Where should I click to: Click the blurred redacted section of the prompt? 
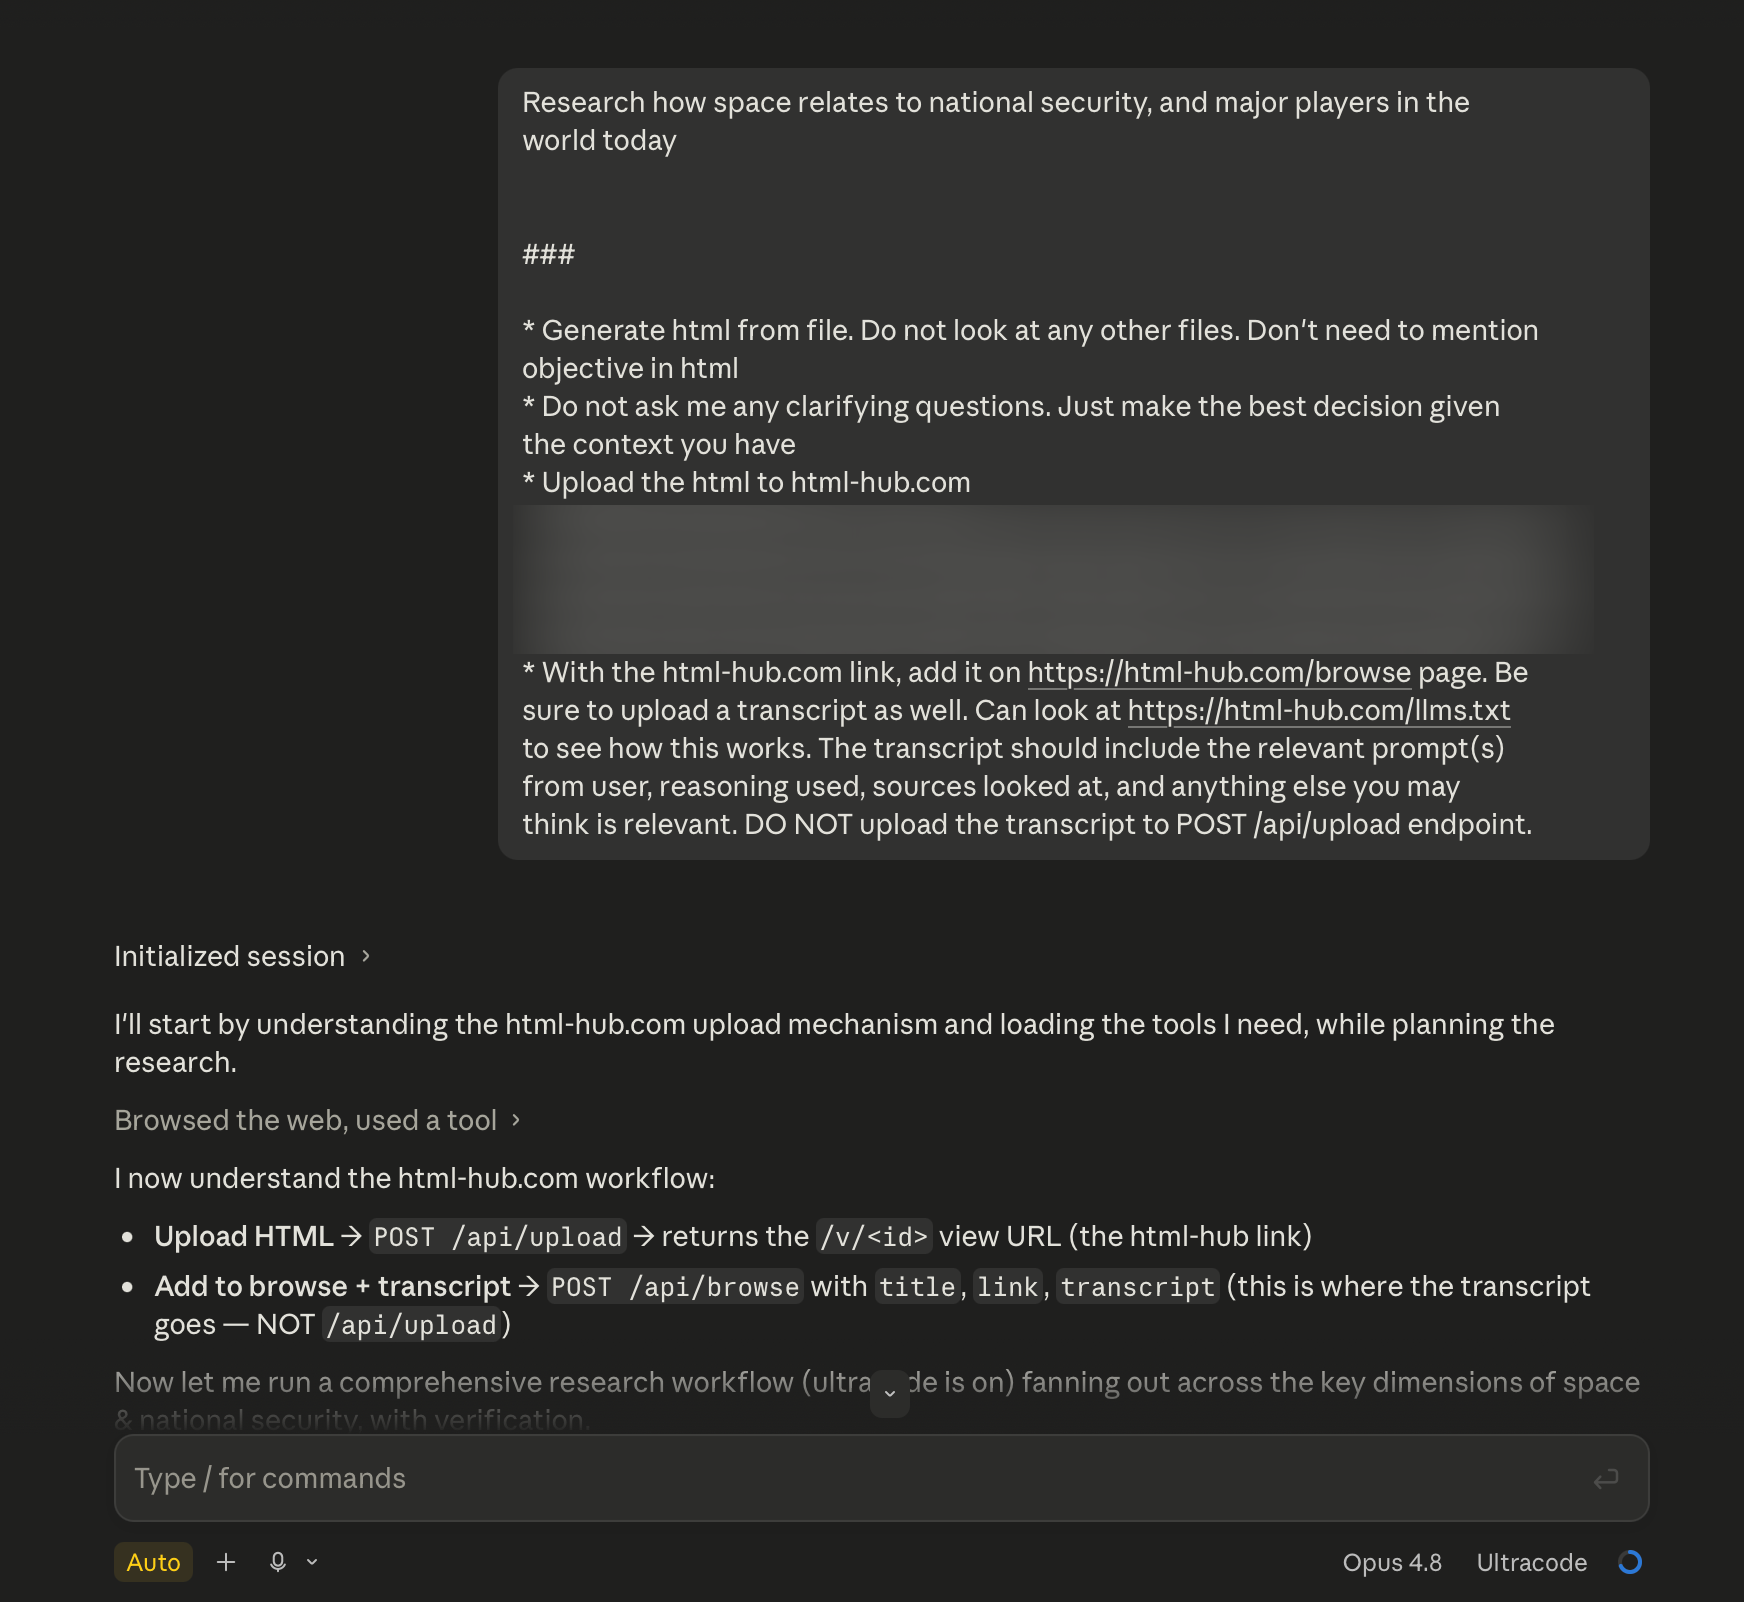[x=1054, y=579]
